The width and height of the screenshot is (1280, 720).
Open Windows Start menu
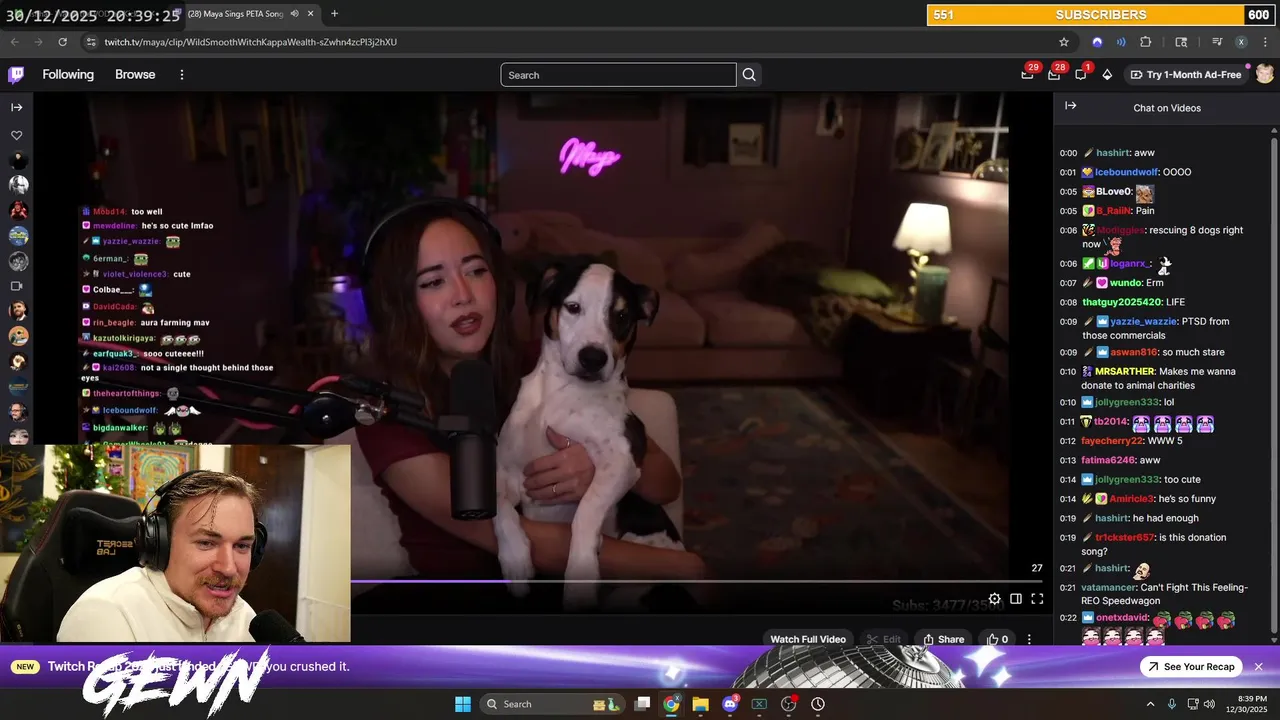[463, 704]
